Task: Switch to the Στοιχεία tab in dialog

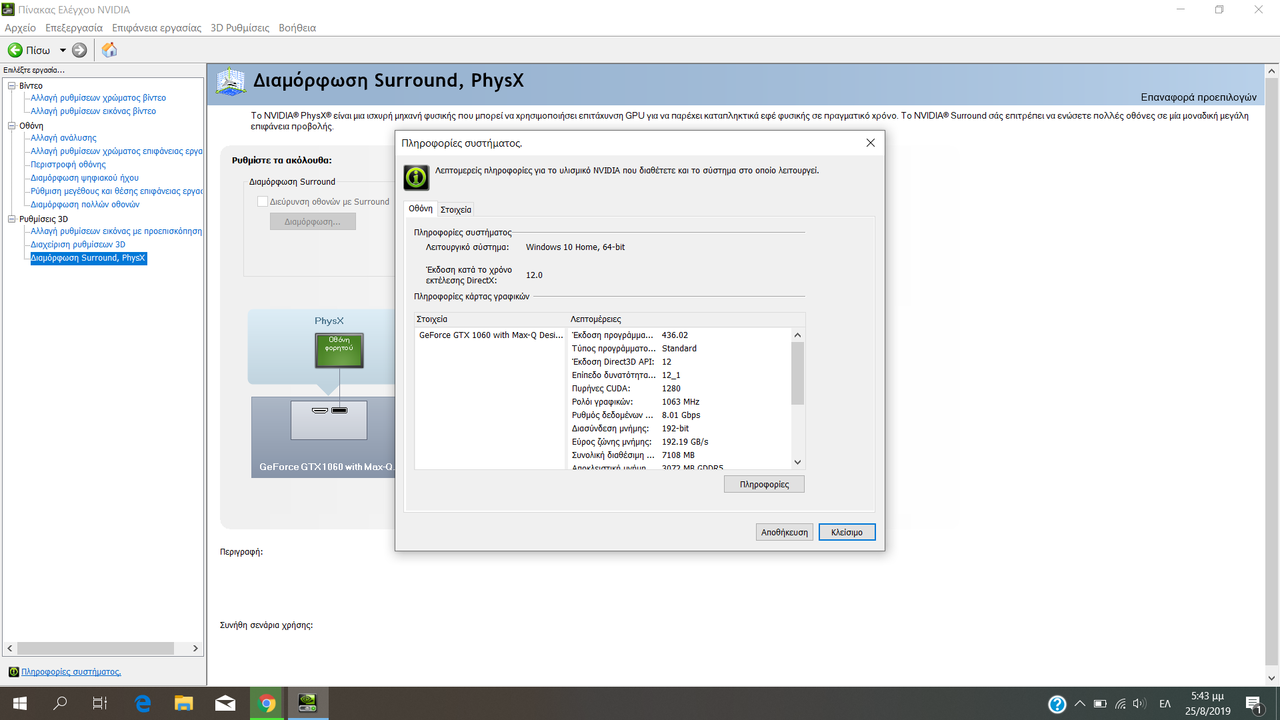Action: tap(456, 209)
